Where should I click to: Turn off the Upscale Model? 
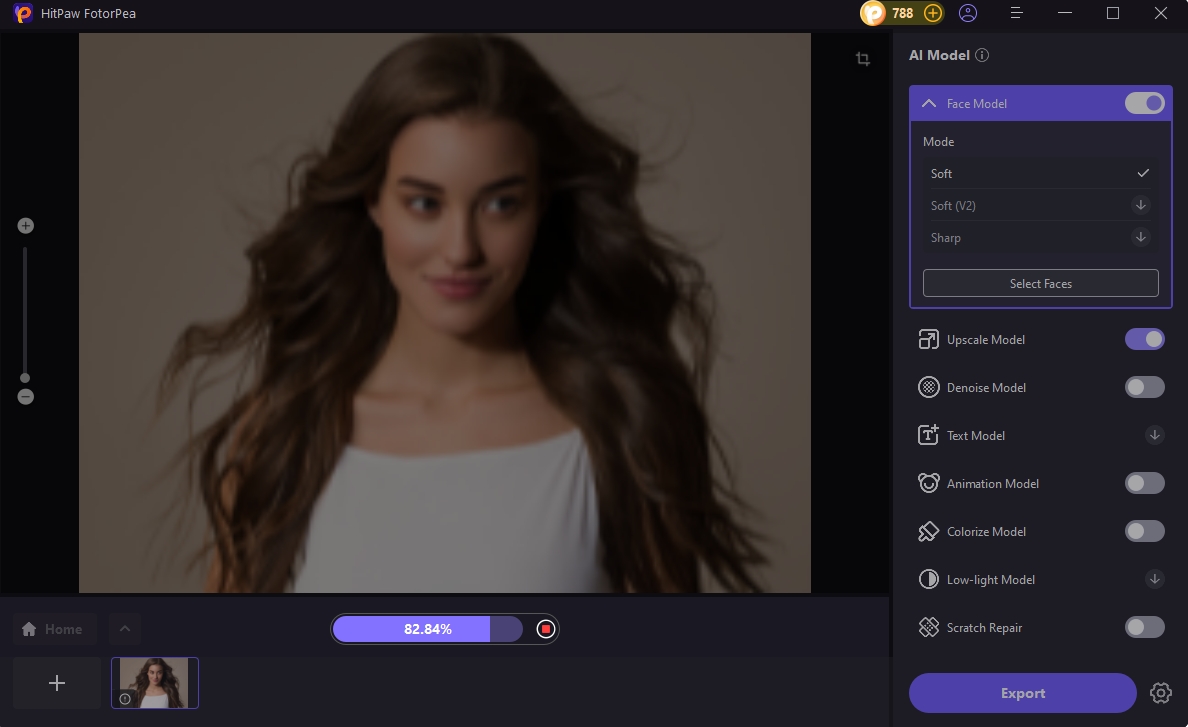[1144, 339]
